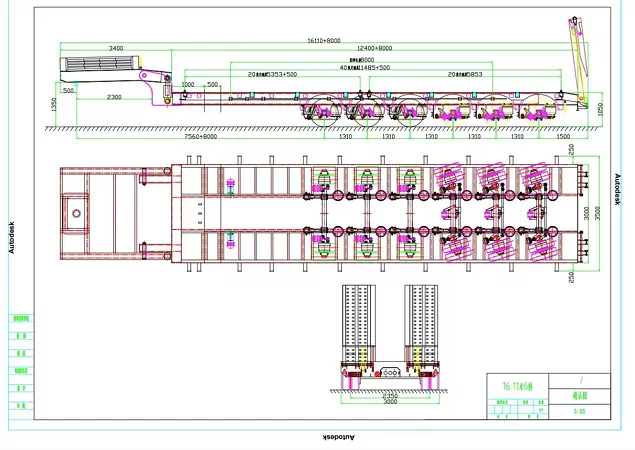Select the vertical 1050 deck height dimension

point(600,109)
